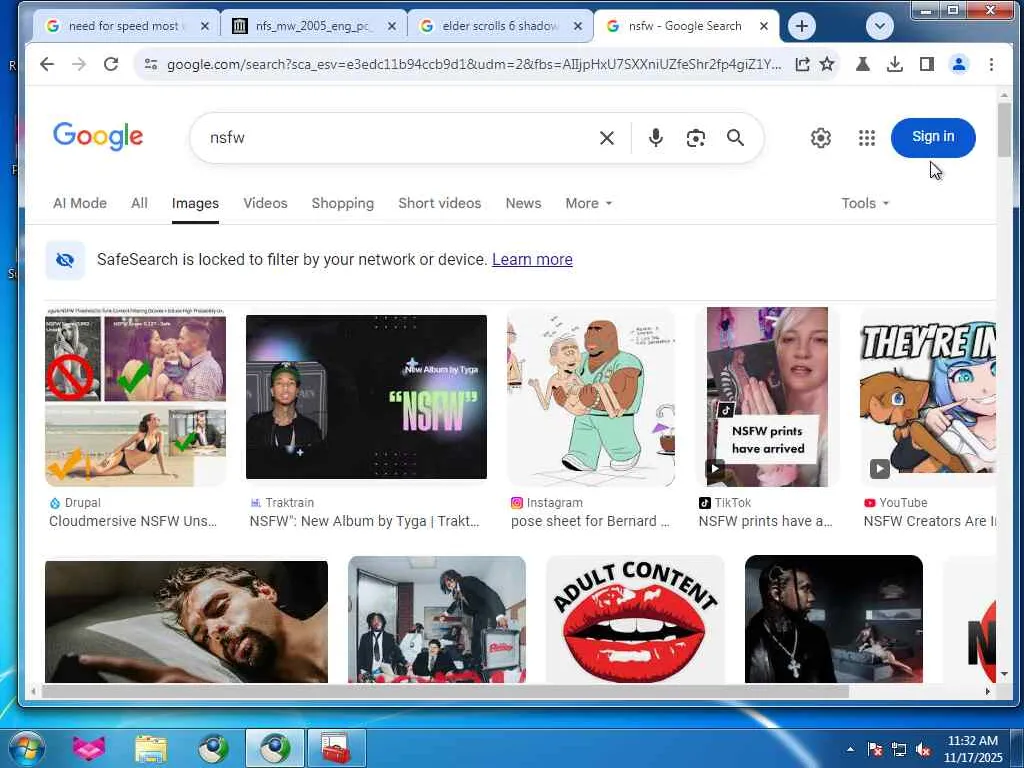The image size is (1024, 768).
Task: Select the News results tab
Action: [523, 203]
